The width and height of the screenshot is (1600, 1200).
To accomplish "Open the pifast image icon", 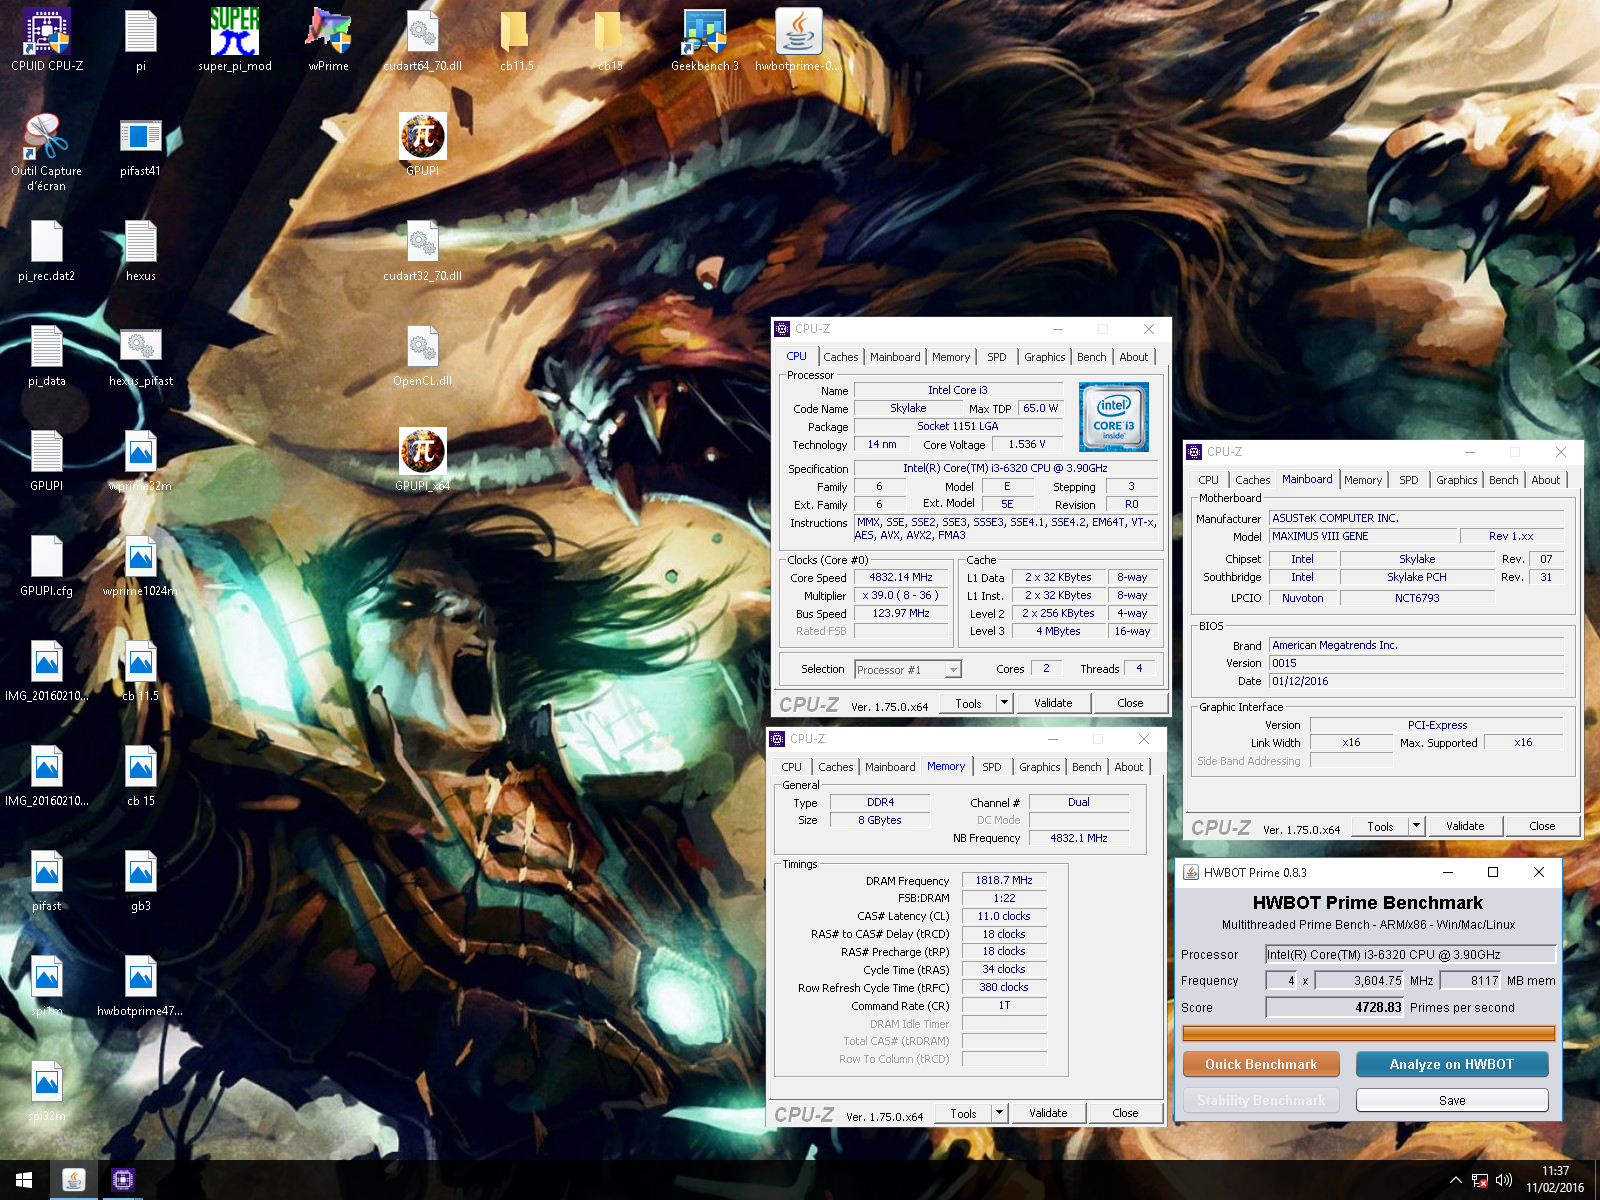I will point(47,880).
